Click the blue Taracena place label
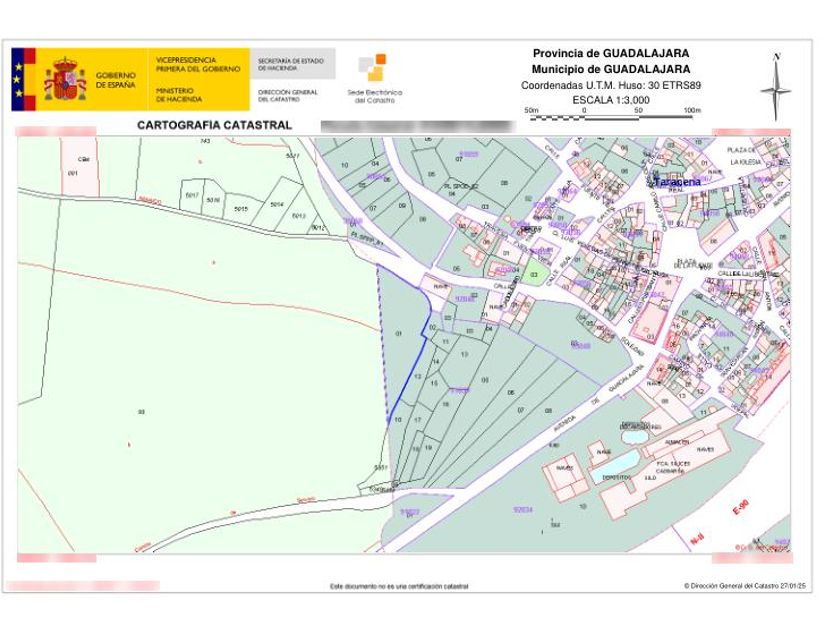 point(677,182)
